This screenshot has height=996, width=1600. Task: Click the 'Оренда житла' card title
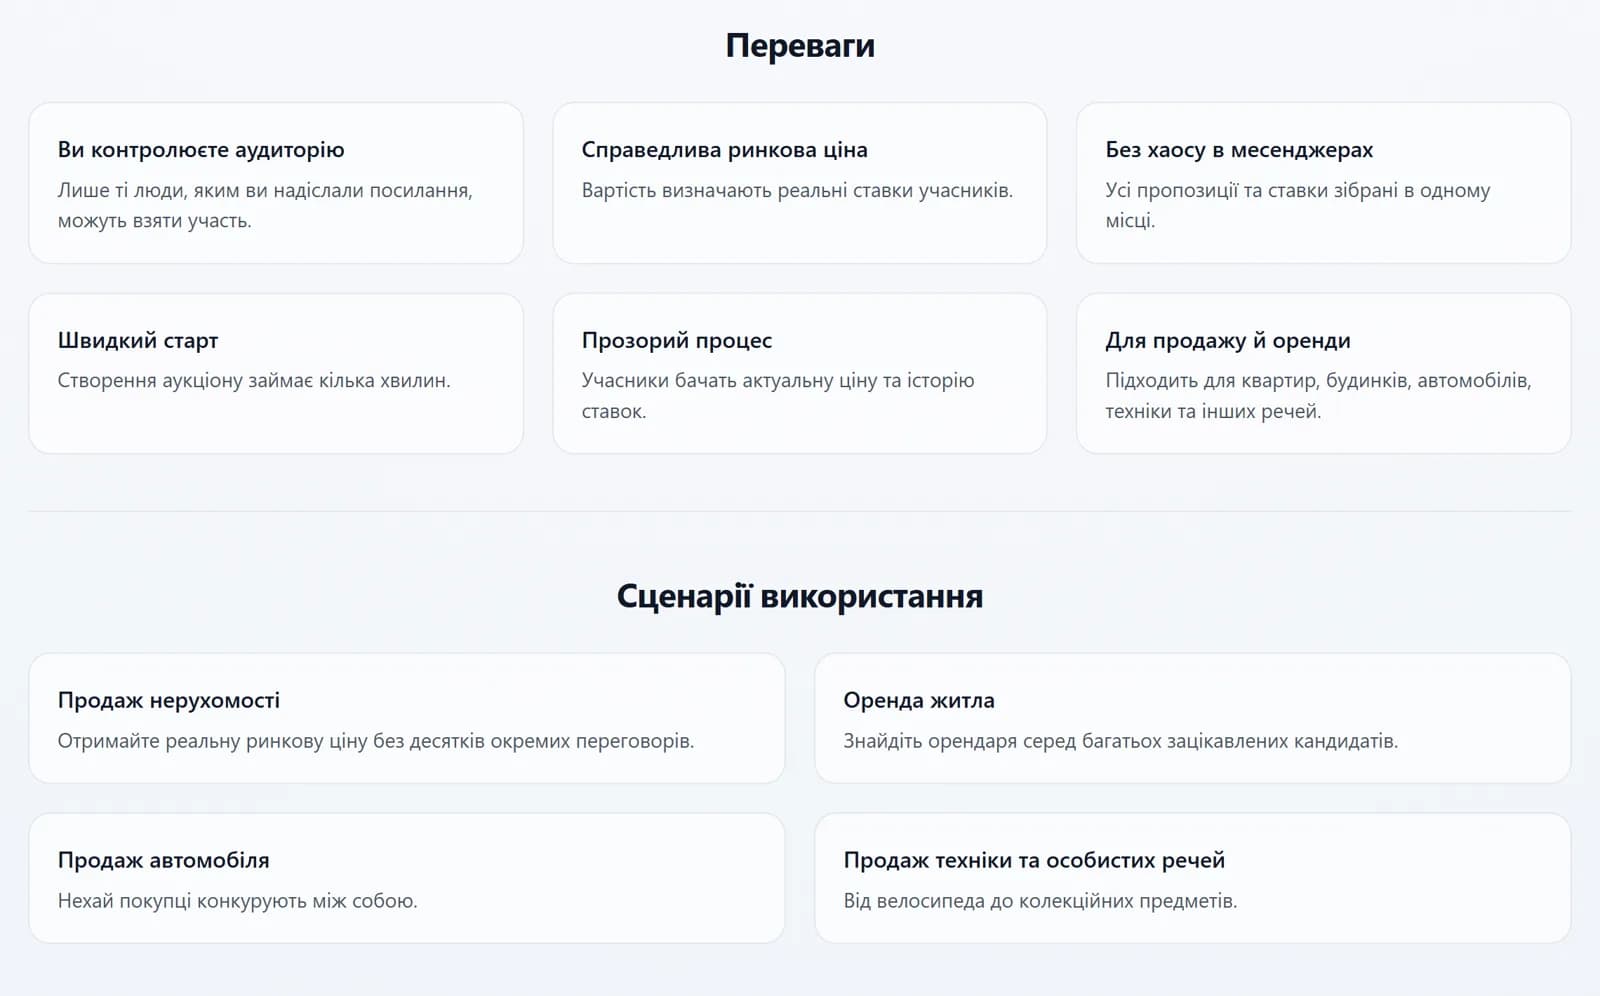pyautogui.click(x=919, y=701)
